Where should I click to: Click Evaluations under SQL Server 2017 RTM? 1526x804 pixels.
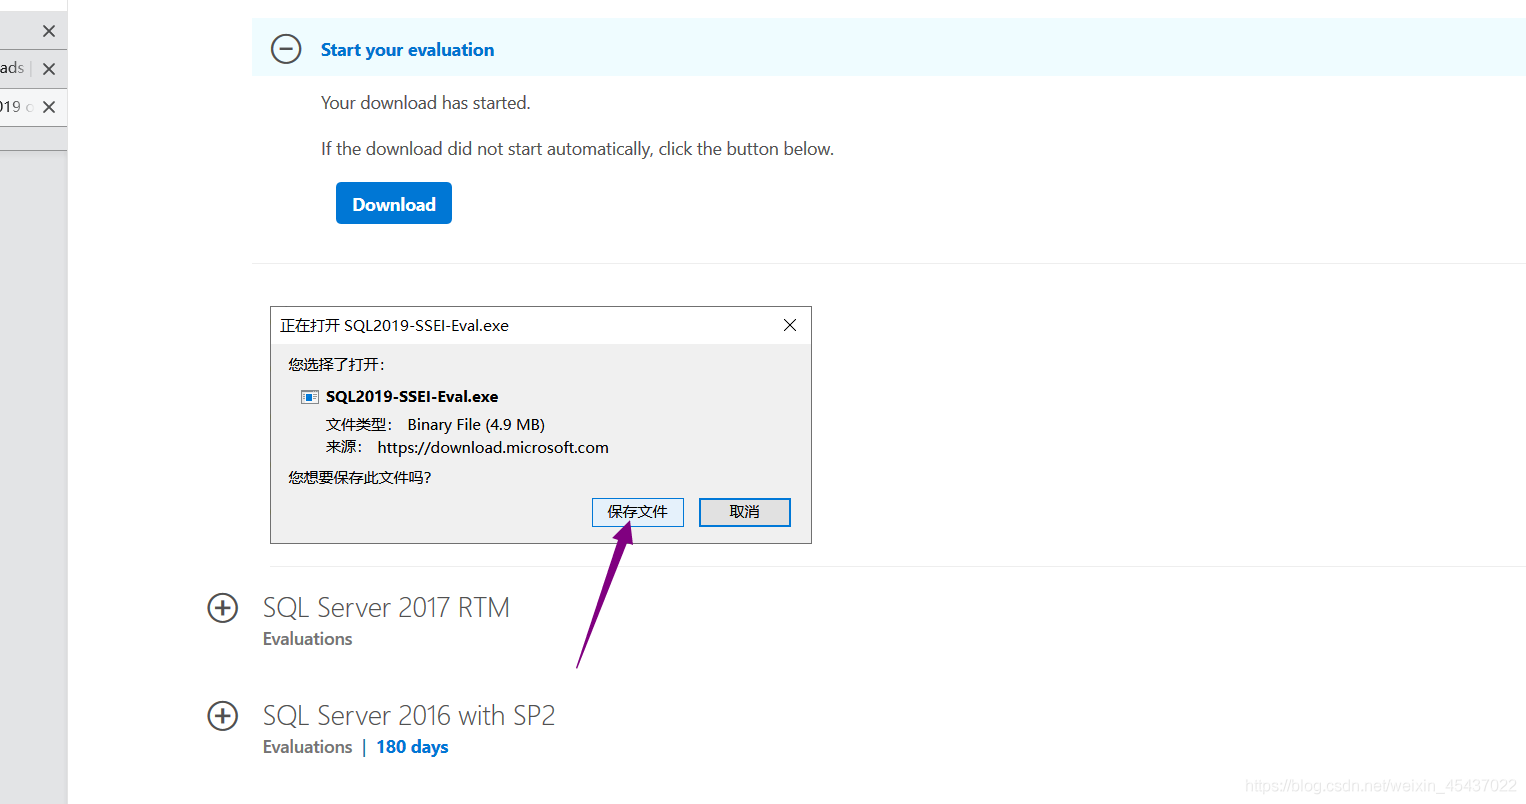coord(308,639)
